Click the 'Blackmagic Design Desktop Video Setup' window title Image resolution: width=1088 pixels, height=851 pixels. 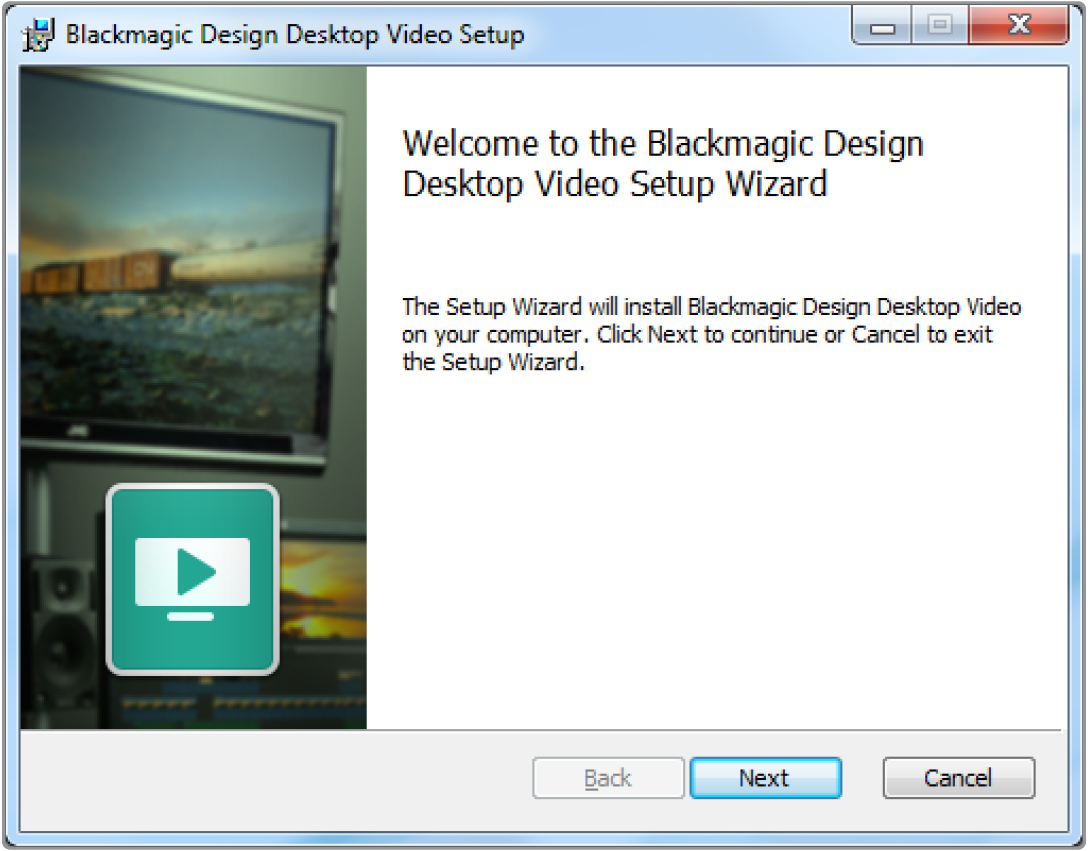point(295,35)
